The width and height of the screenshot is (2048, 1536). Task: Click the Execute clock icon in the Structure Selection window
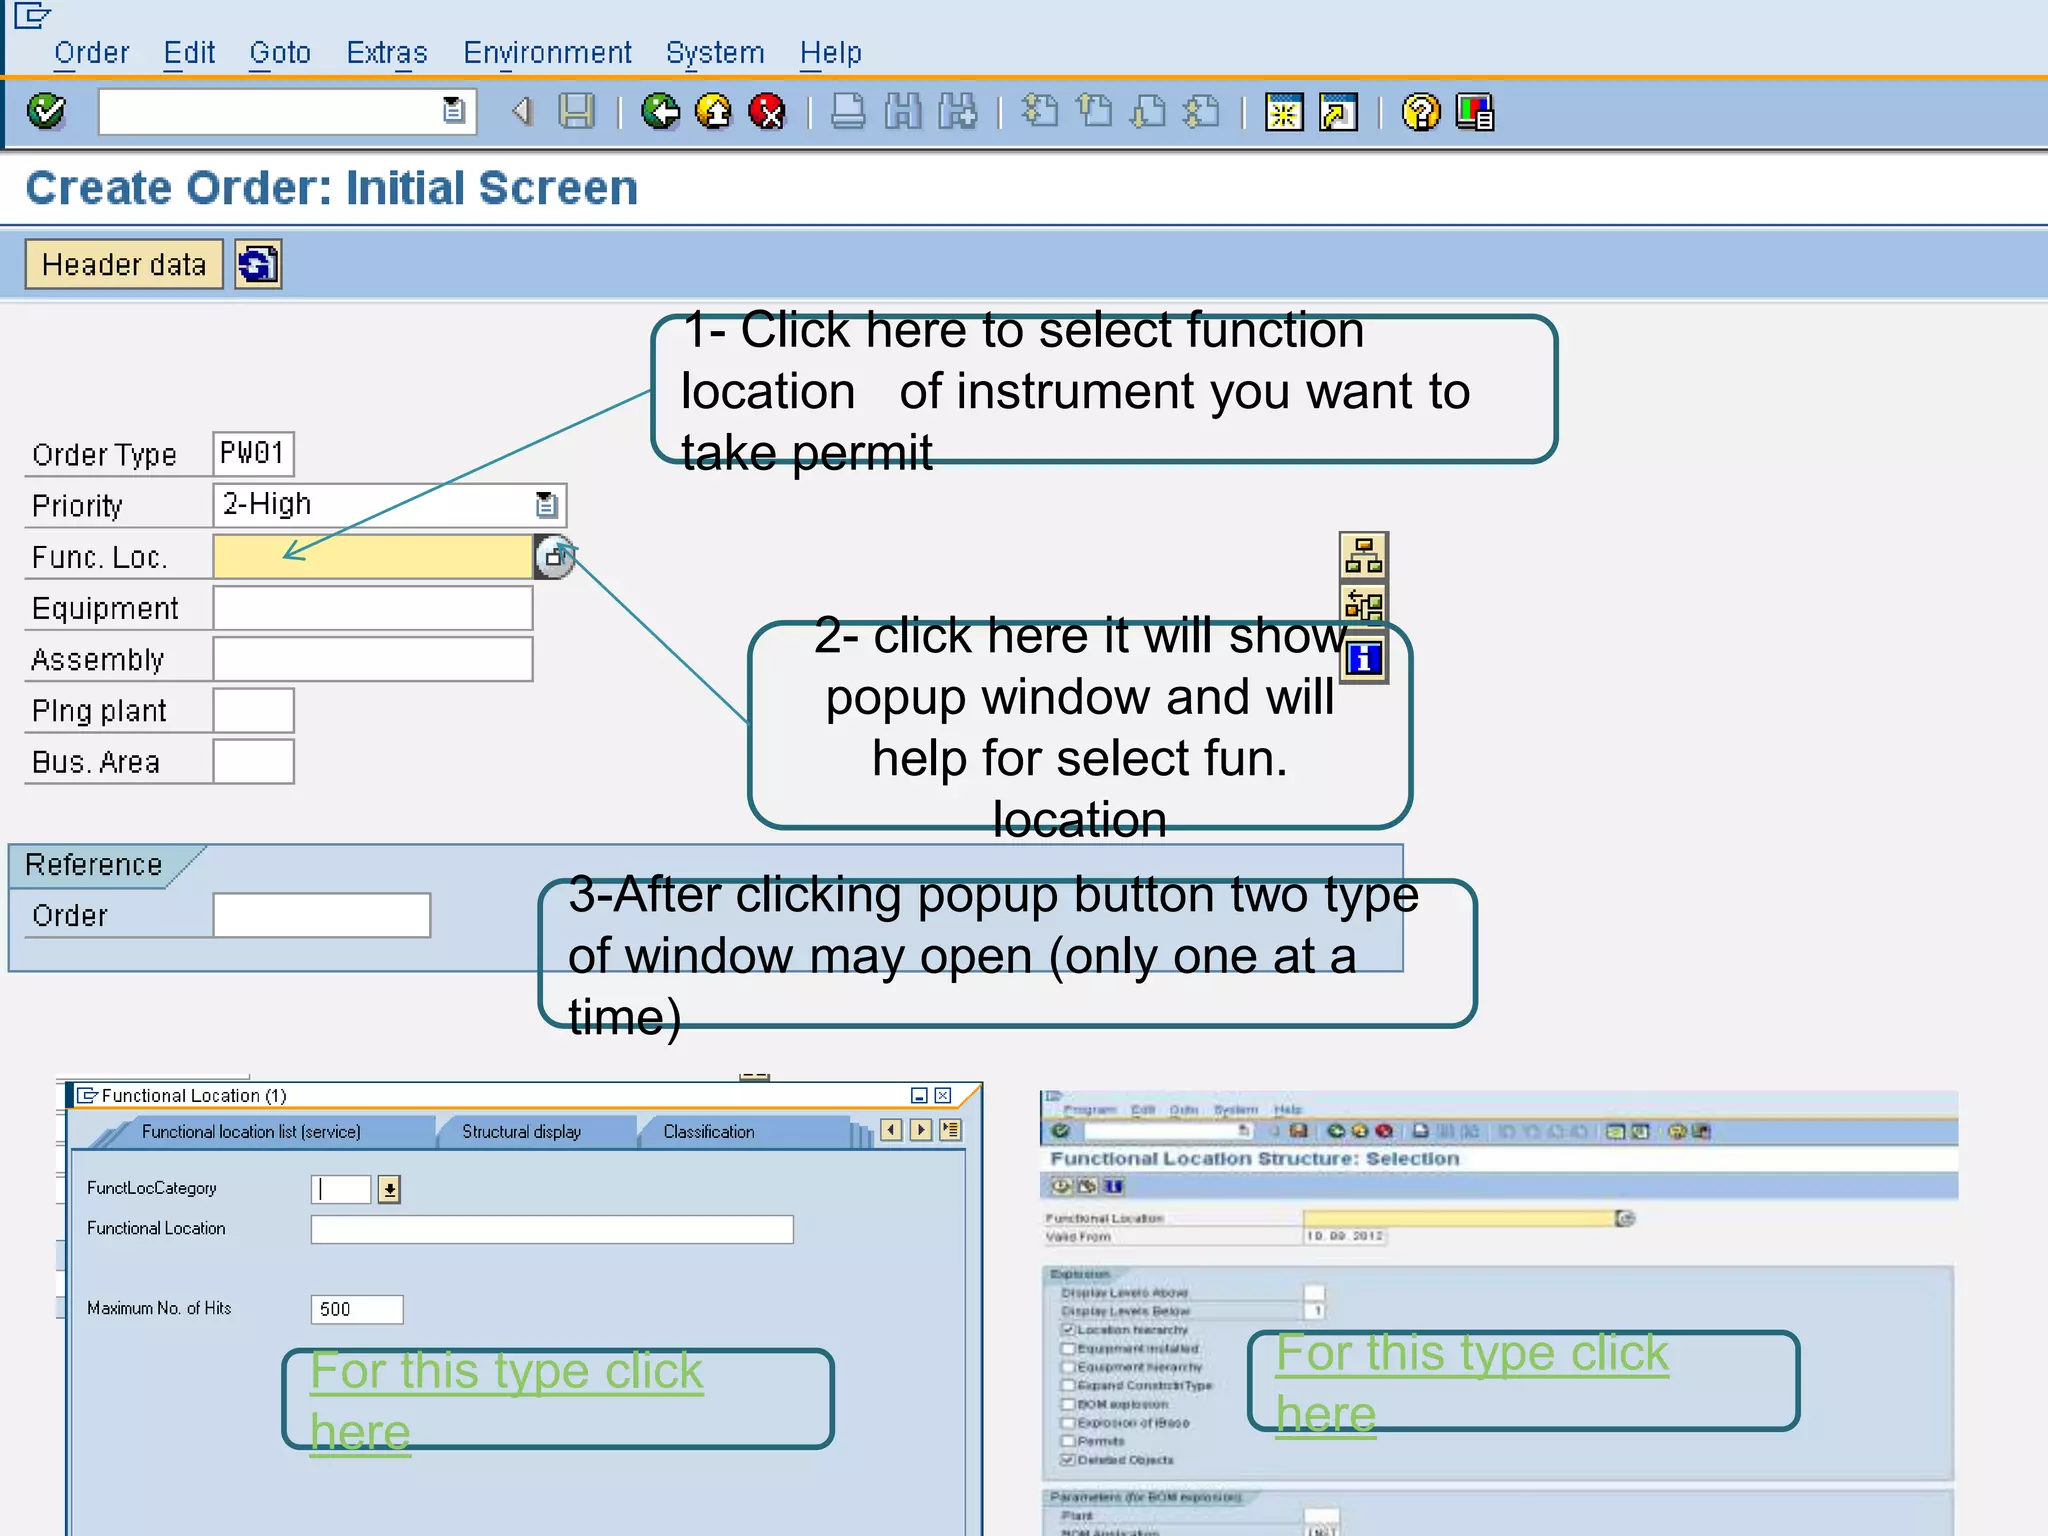pyautogui.click(x=1061, y=1186)
